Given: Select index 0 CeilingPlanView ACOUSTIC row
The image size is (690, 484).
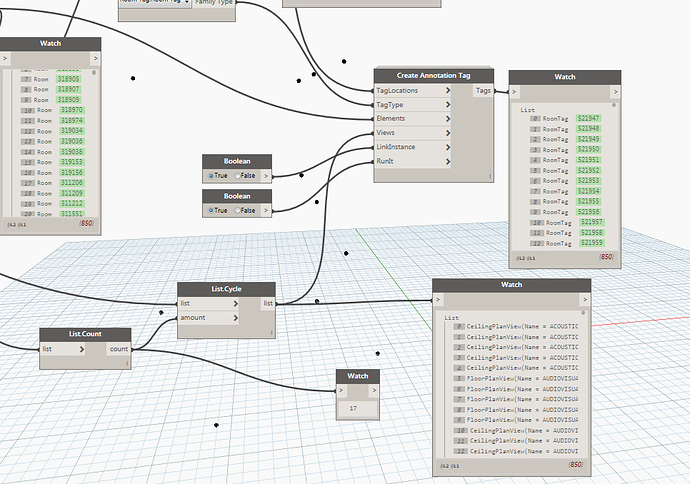Looking at the screenshot, I should (516, 326).
